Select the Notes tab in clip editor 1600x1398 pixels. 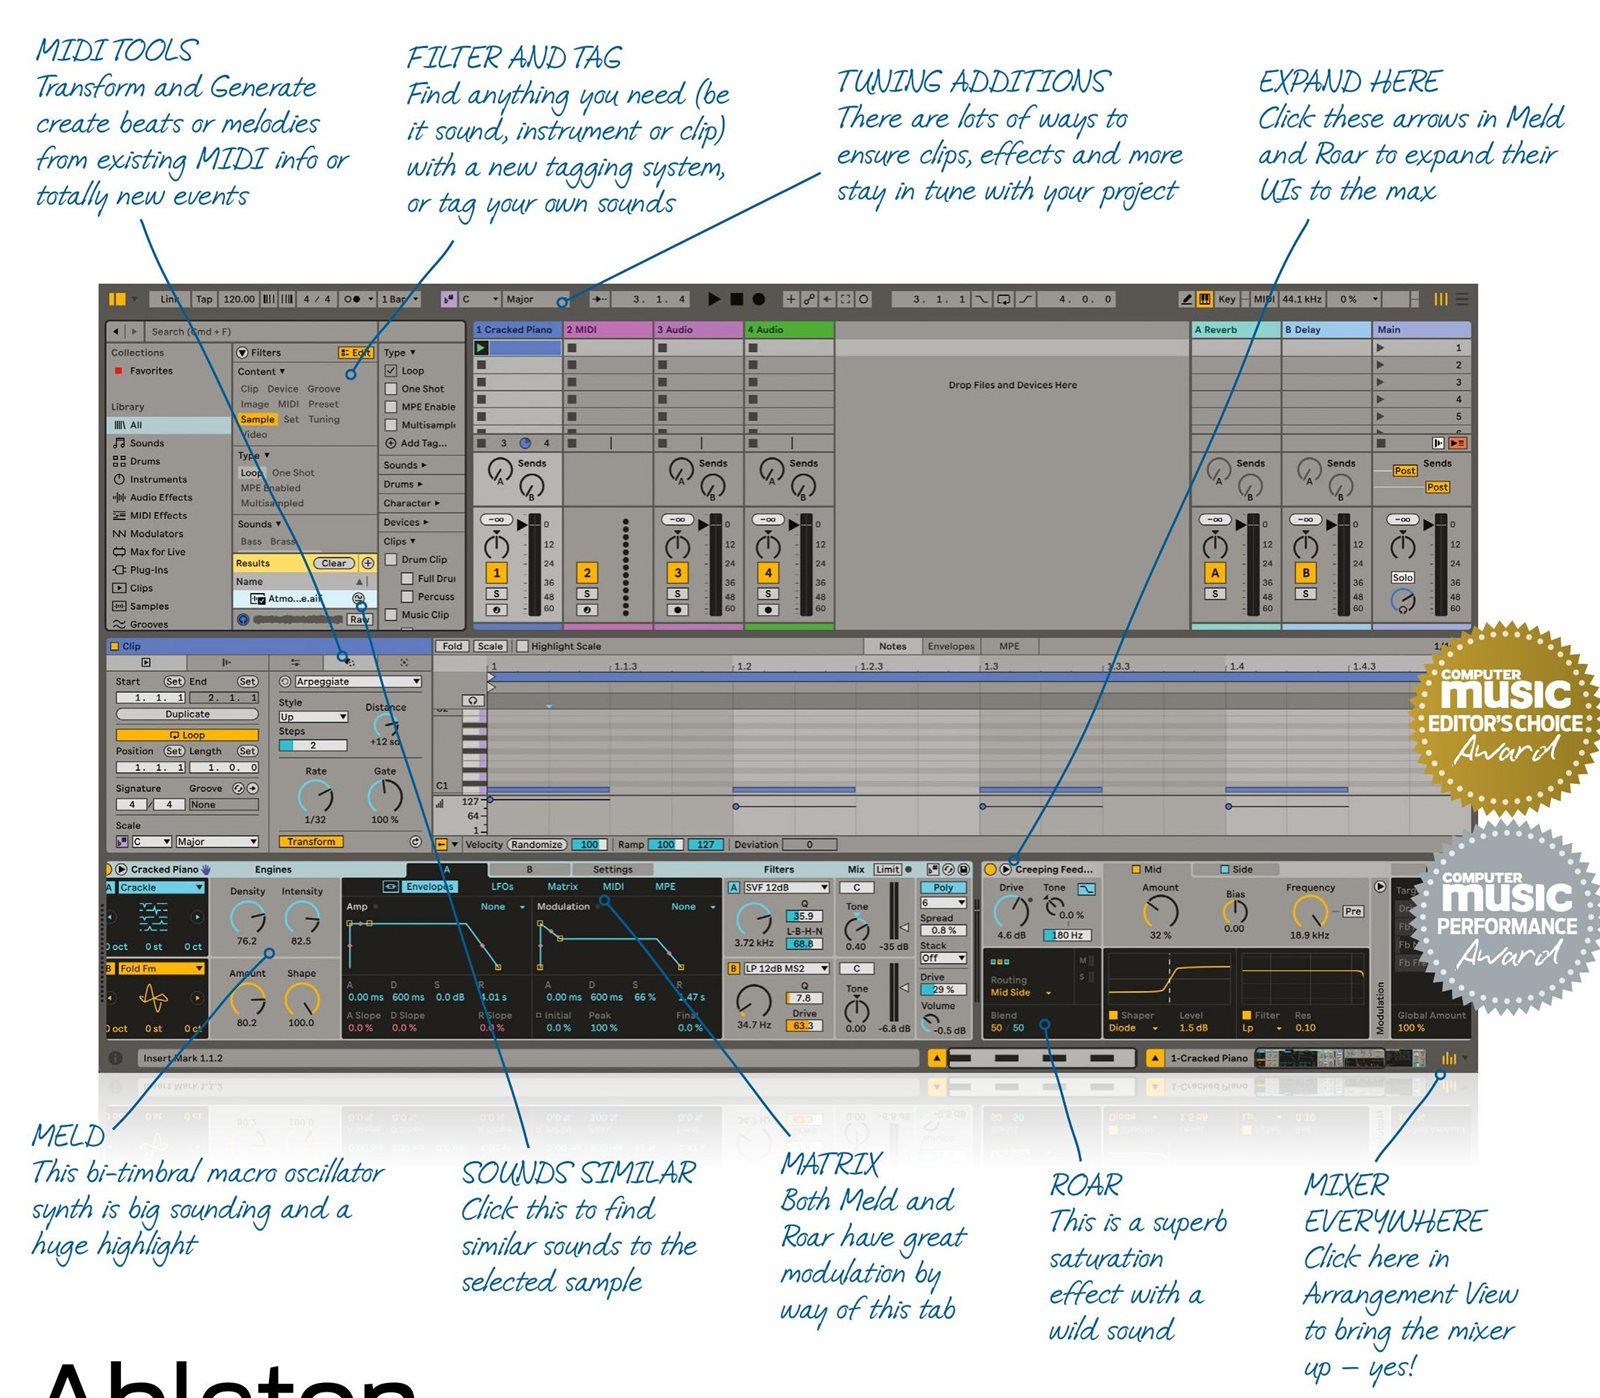[892, 646]
